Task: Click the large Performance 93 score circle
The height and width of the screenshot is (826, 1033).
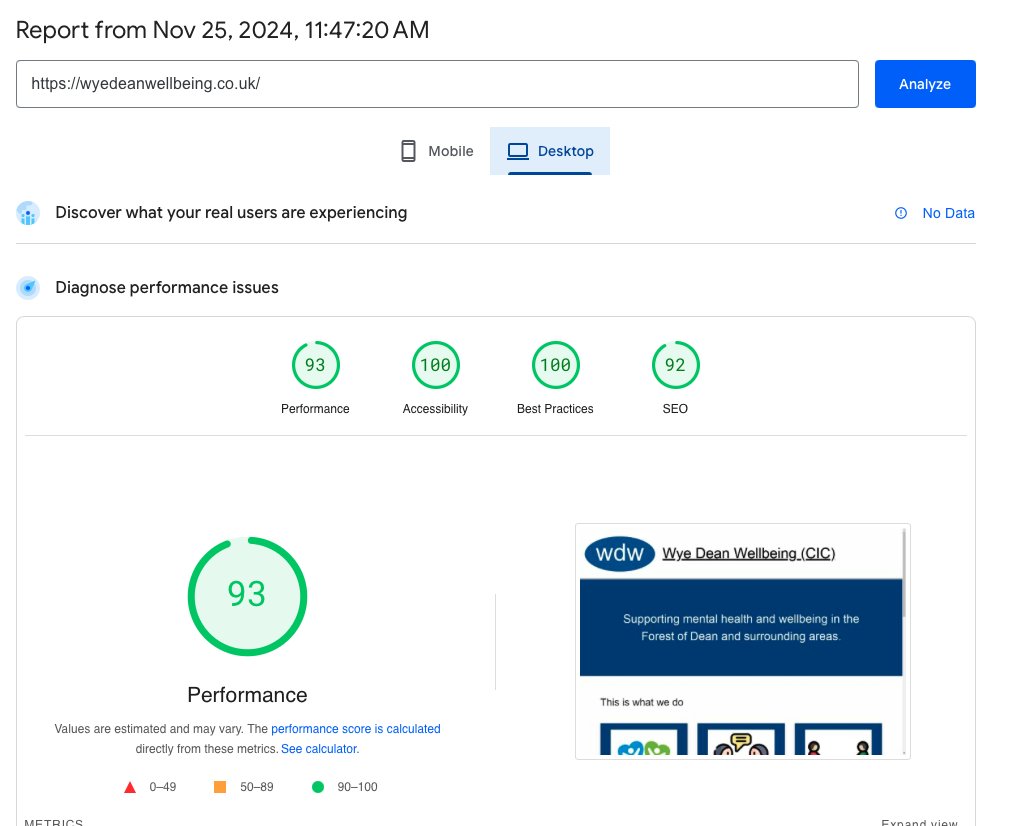Action: pyautogui.click(x=247, y=595)
